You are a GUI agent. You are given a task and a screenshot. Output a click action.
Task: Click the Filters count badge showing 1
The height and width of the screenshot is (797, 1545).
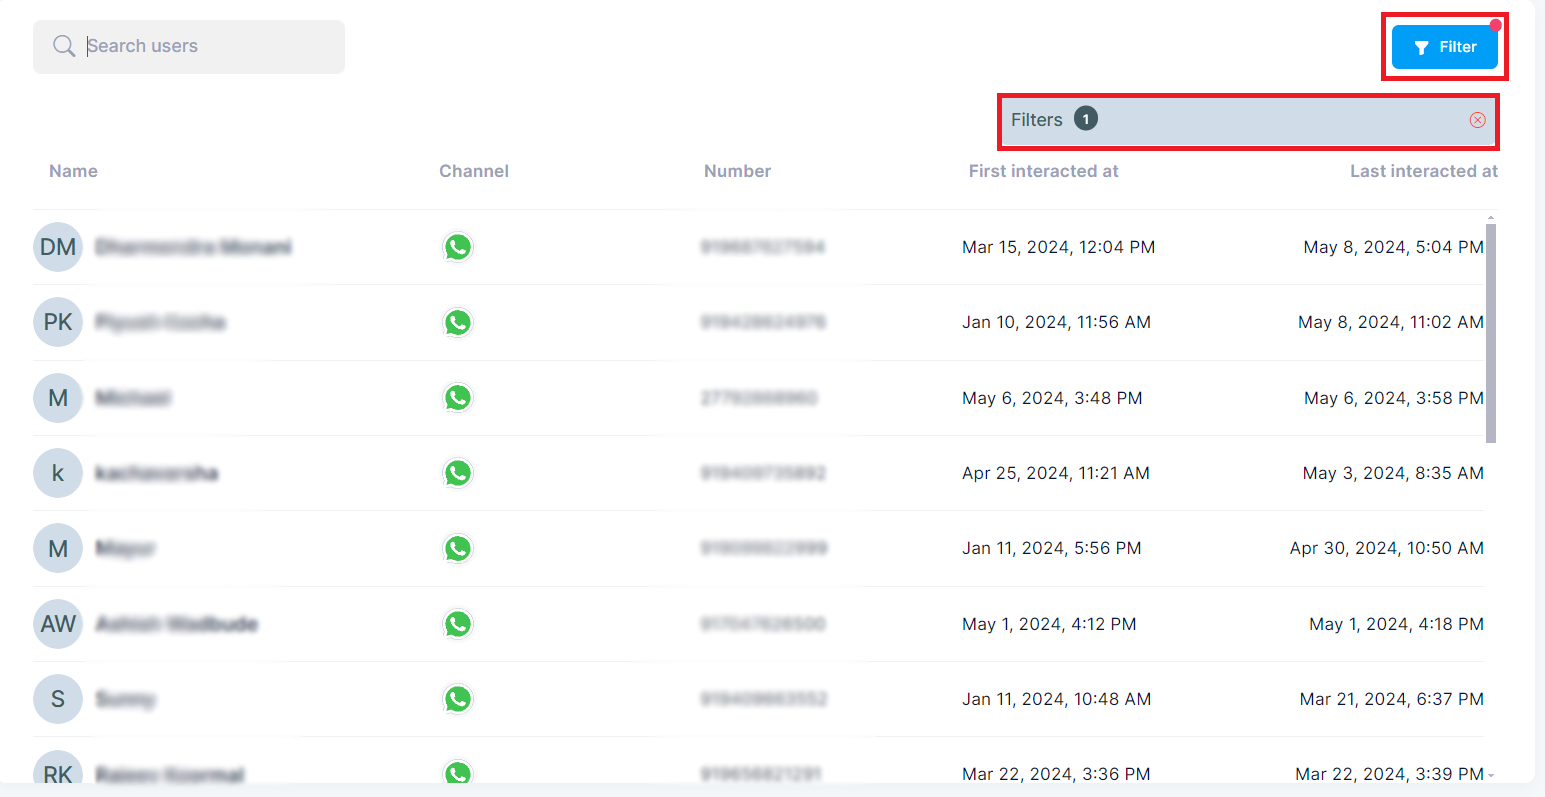[1086, 119]
